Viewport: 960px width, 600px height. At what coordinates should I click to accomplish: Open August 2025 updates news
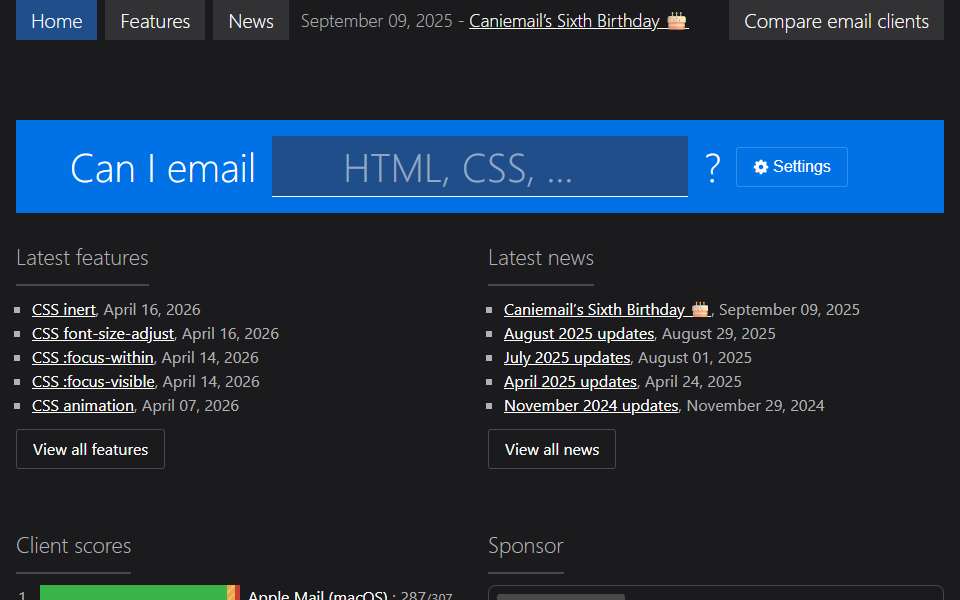click(x=579, y=334)
